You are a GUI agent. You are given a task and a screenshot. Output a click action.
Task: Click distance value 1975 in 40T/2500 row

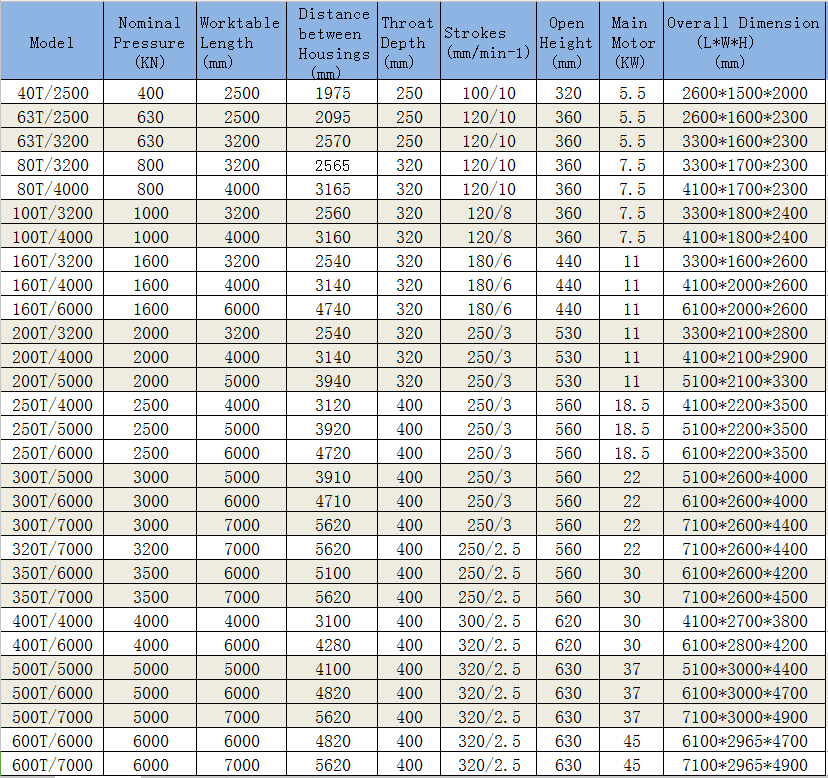[x=333, y=93]
